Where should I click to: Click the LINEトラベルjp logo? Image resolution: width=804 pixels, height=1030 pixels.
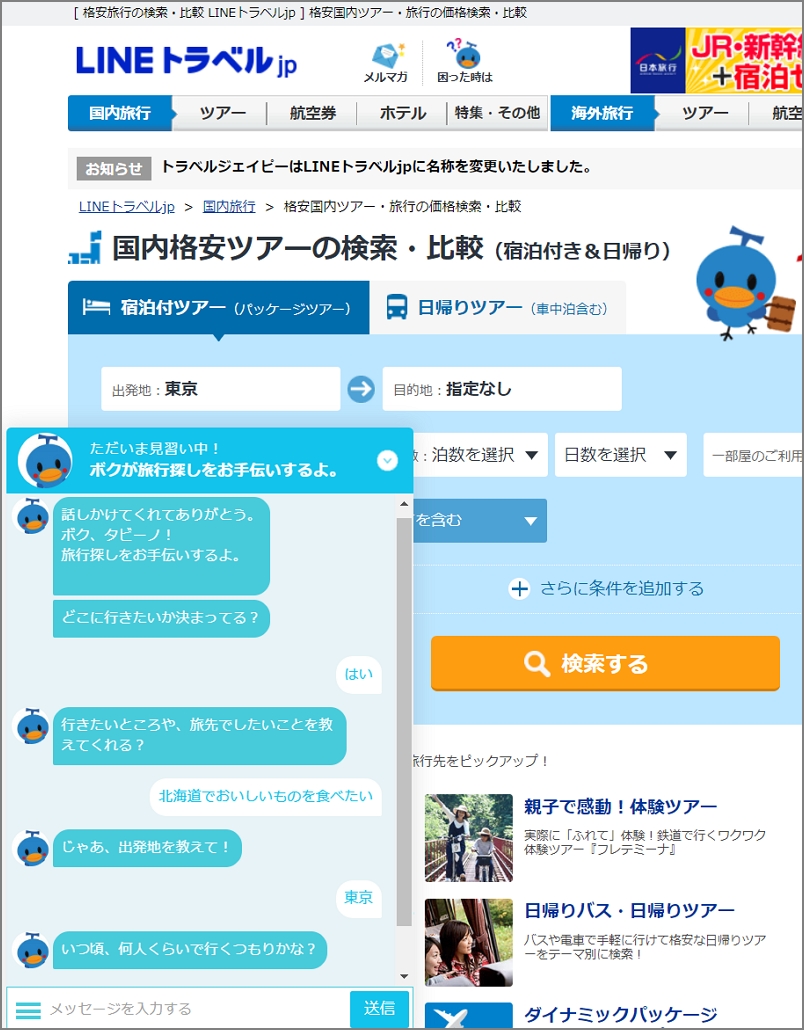[187, 61]
